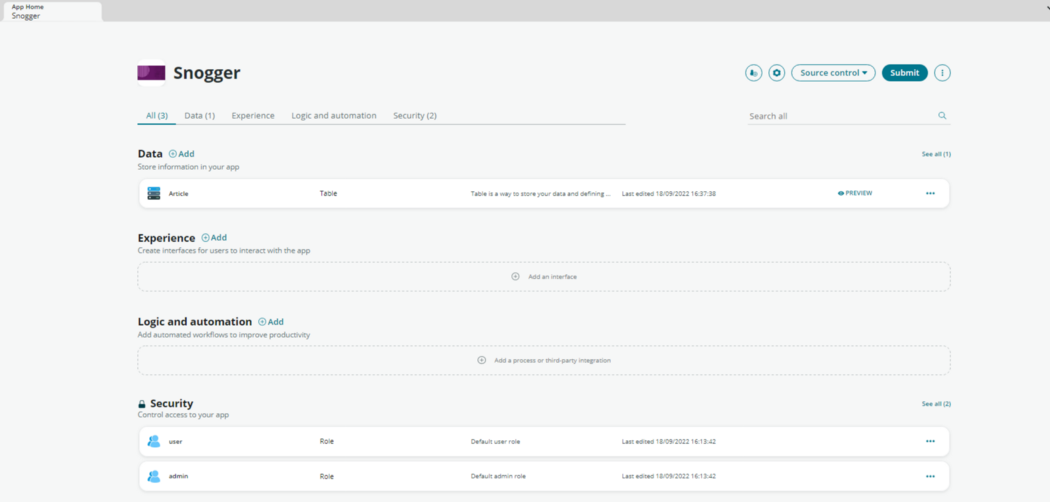Switch to the Data (1) tab
The height and width of the screenshot is (502, 1050).
pyautogui.click(x=200, y=116)
